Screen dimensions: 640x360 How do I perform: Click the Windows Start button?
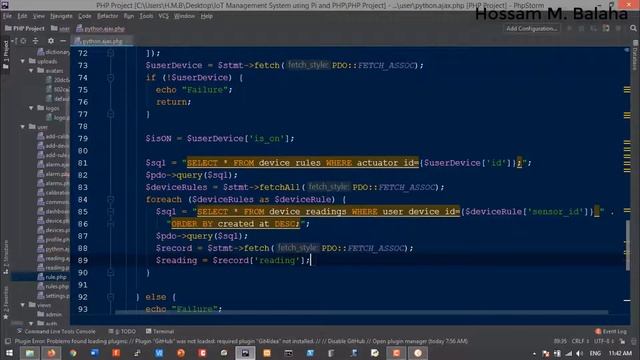[x=9, y=353]
